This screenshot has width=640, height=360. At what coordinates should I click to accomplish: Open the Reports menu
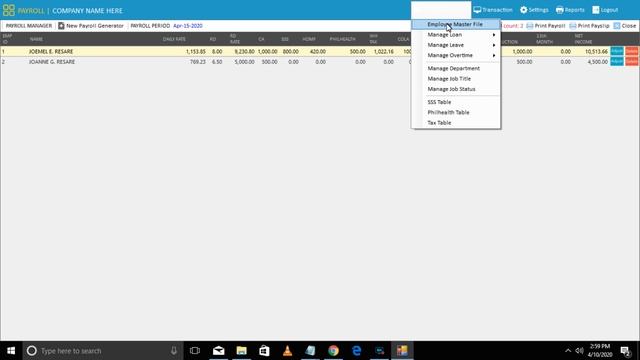570,10
